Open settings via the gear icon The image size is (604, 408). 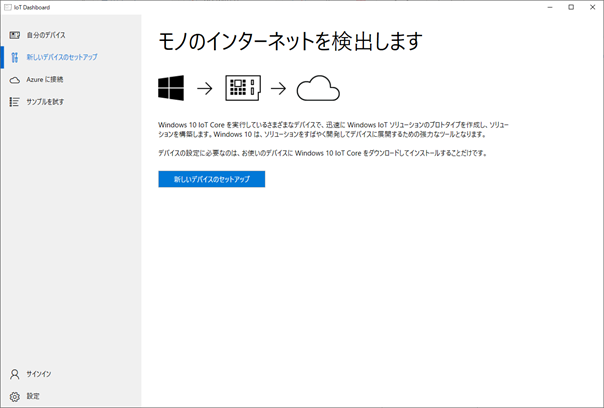pyautogui.click(x=14, y=396)
